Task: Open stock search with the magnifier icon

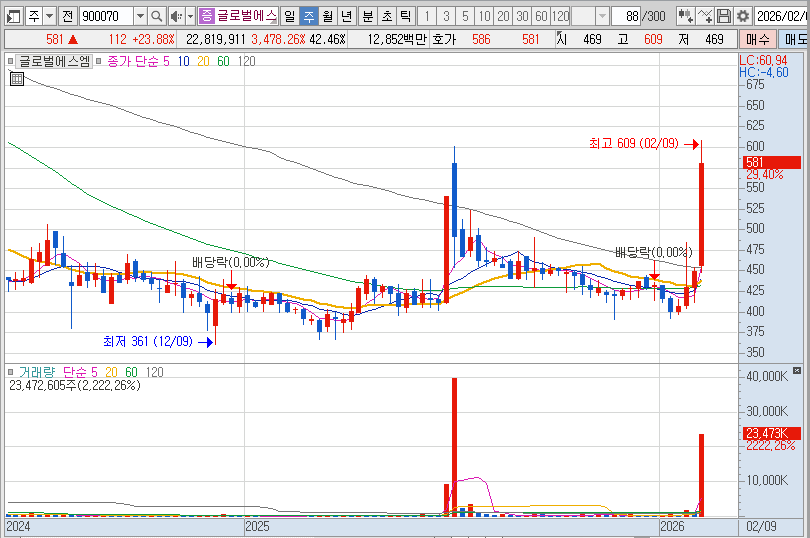Action: [157, 17]
